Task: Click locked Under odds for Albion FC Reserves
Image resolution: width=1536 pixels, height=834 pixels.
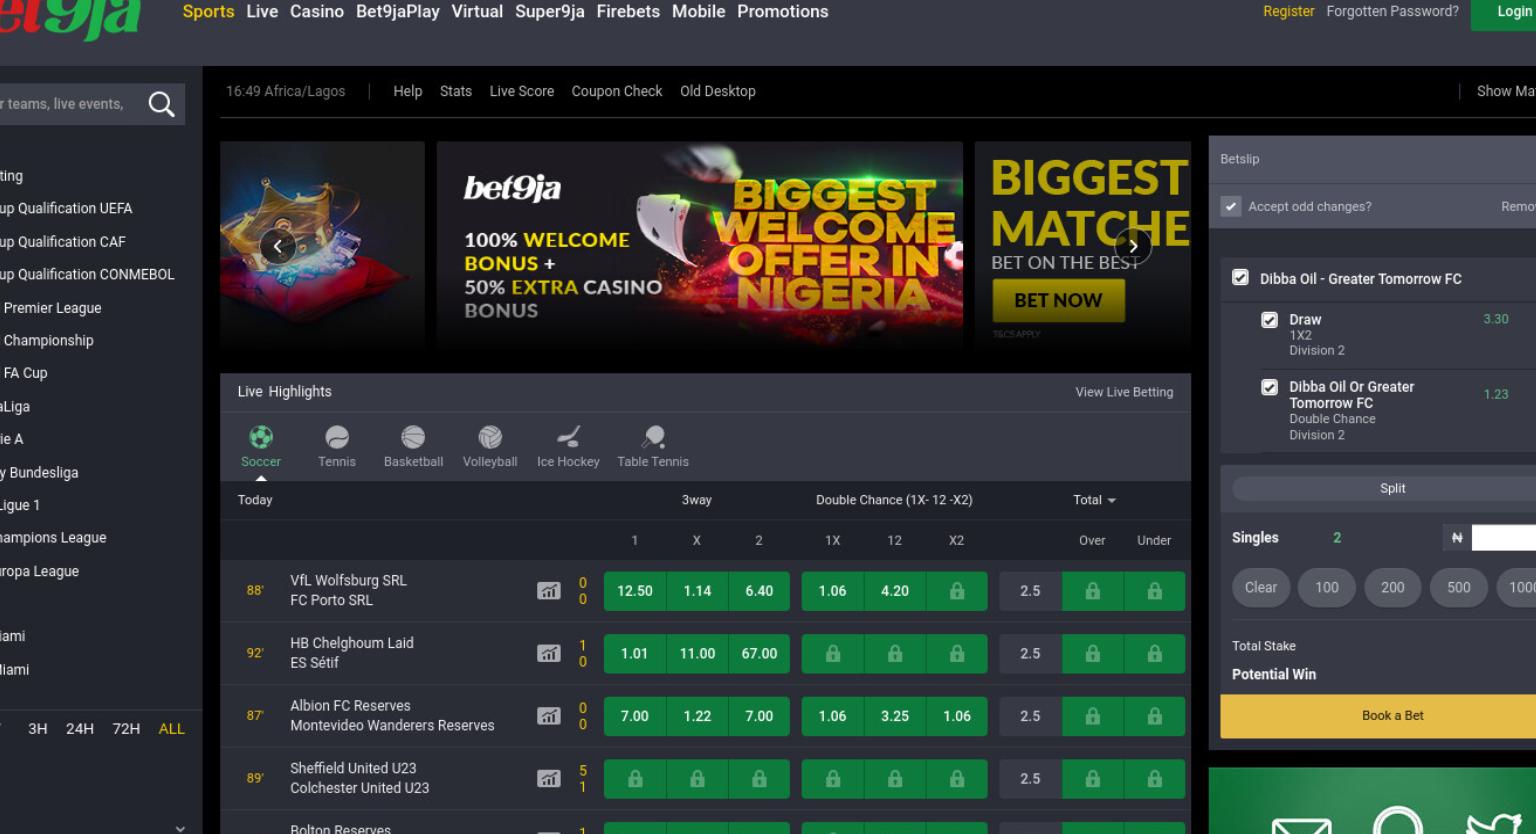Action: click(1154, 716)
